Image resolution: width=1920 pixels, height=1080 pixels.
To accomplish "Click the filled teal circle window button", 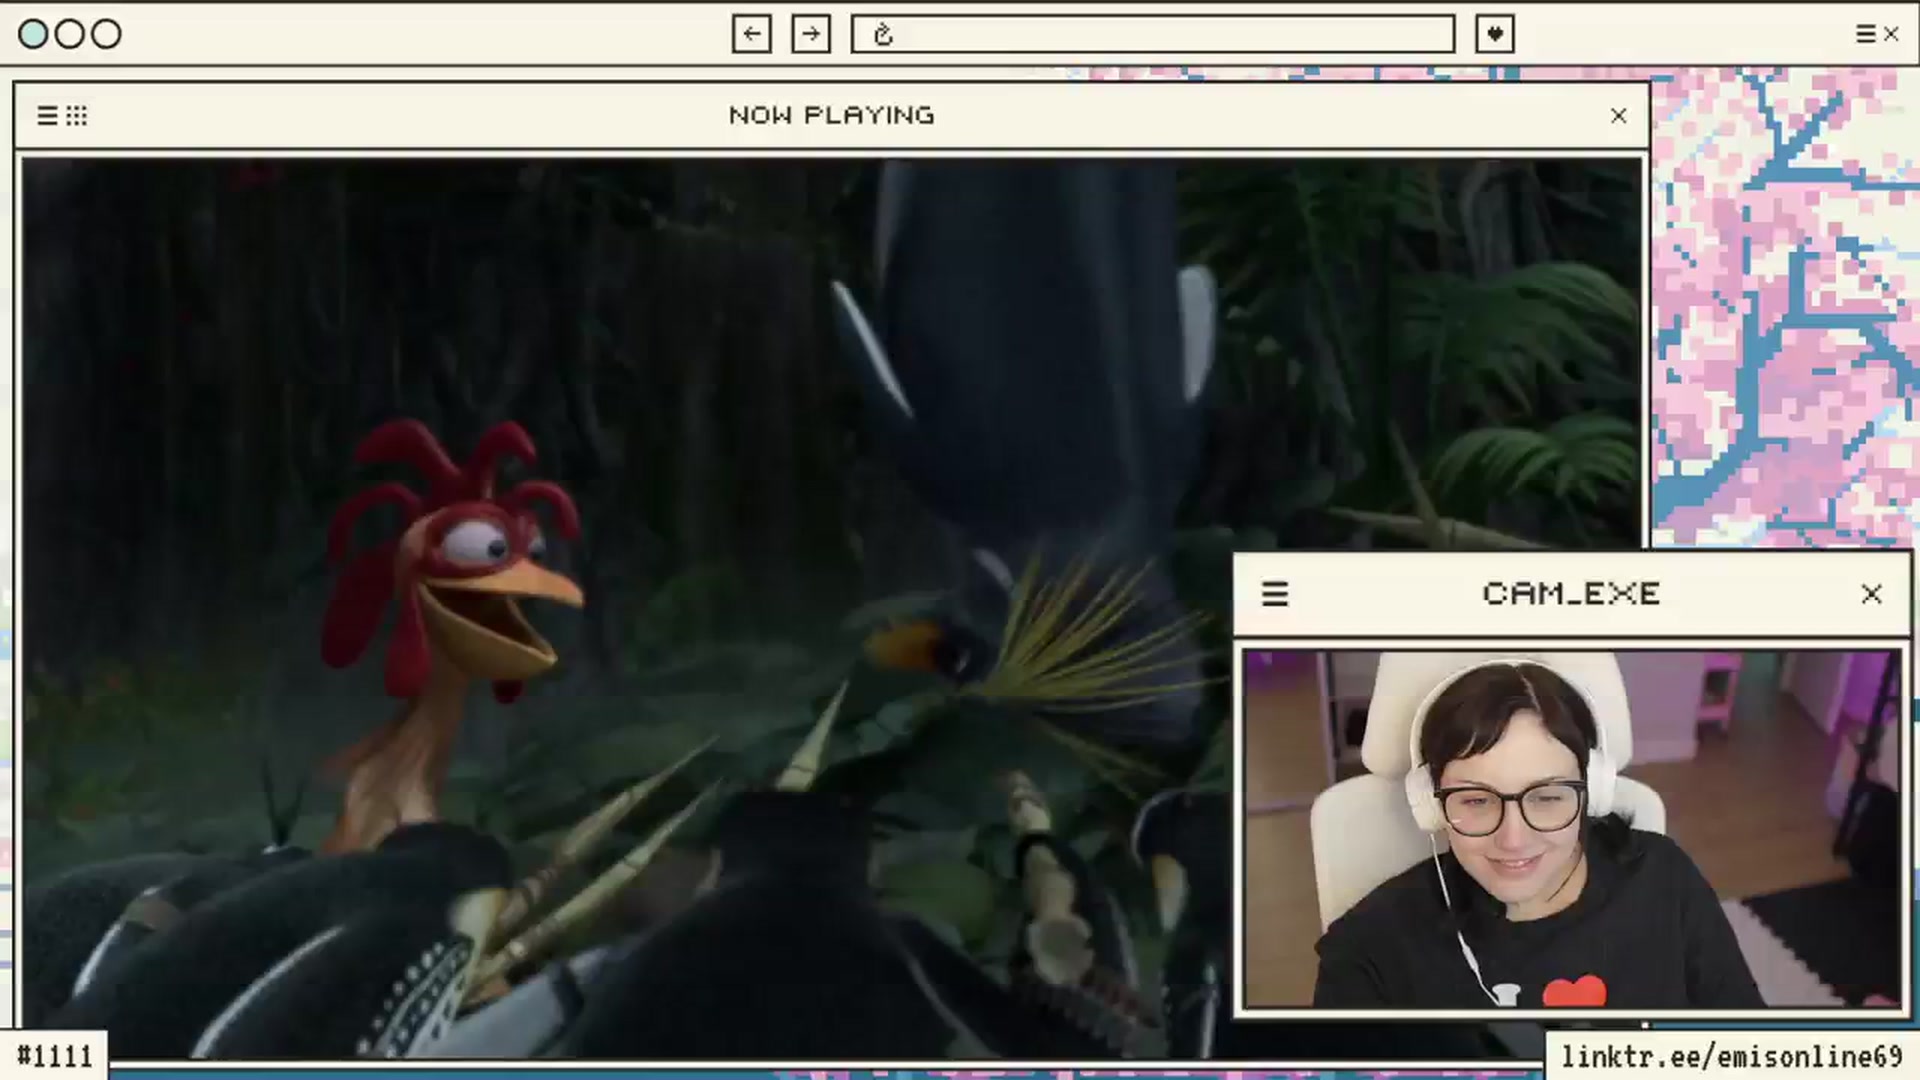I will click(33, 34).
